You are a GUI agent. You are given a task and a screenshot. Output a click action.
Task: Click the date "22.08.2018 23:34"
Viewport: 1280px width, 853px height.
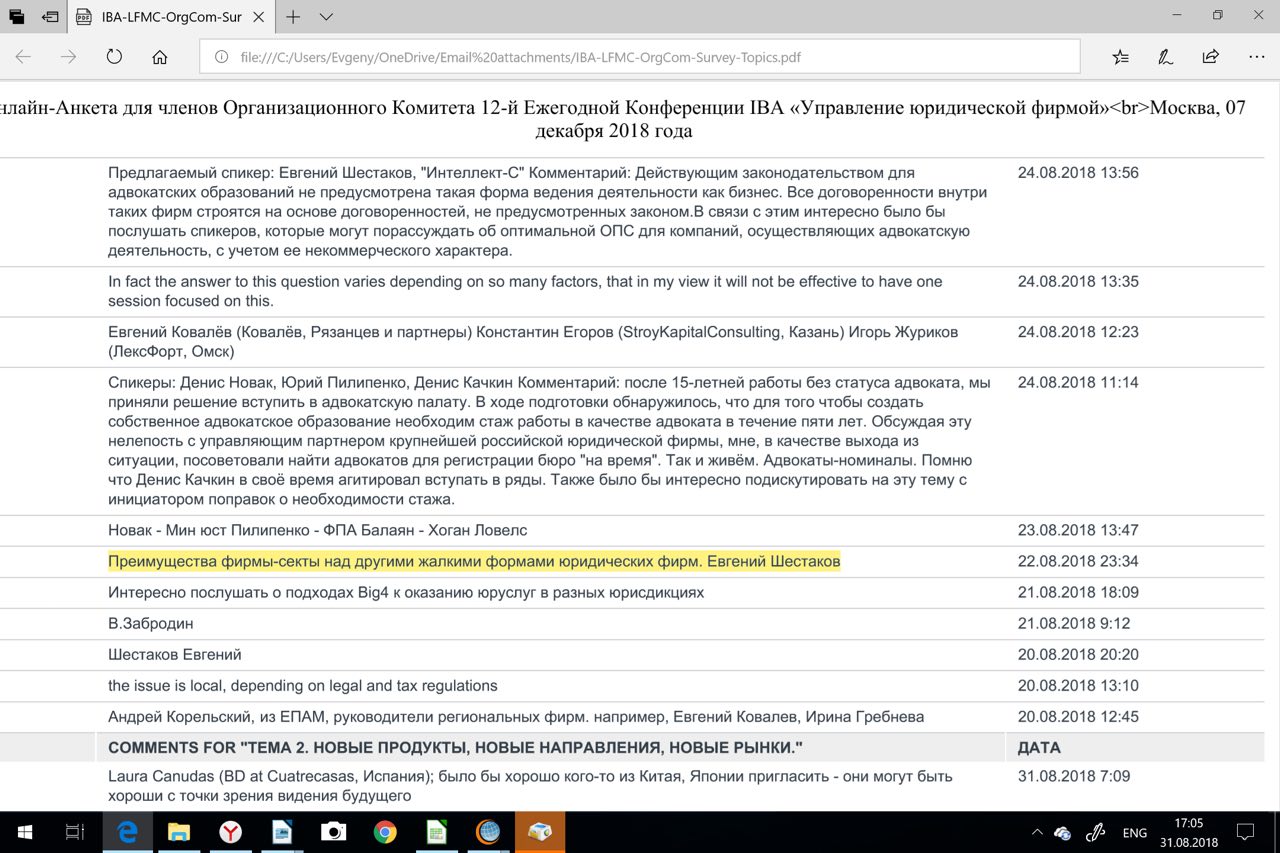[1078, 561]
